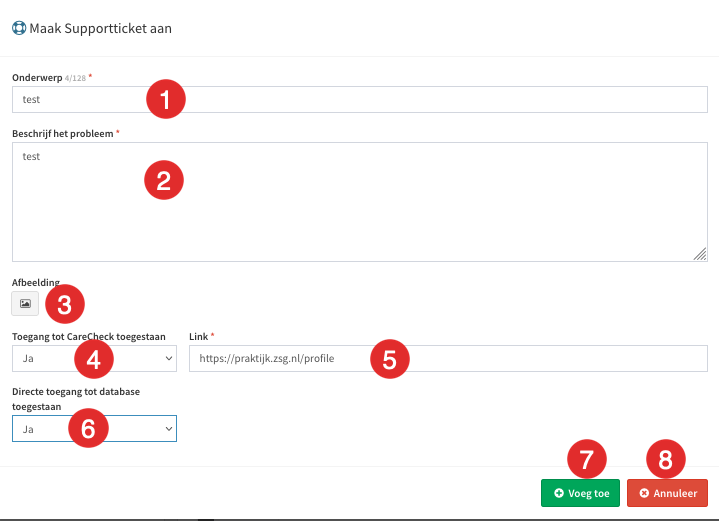Click red annotation marker number 3
The height and width of the screenshot is (521, 719).
[x=65, y=304]
